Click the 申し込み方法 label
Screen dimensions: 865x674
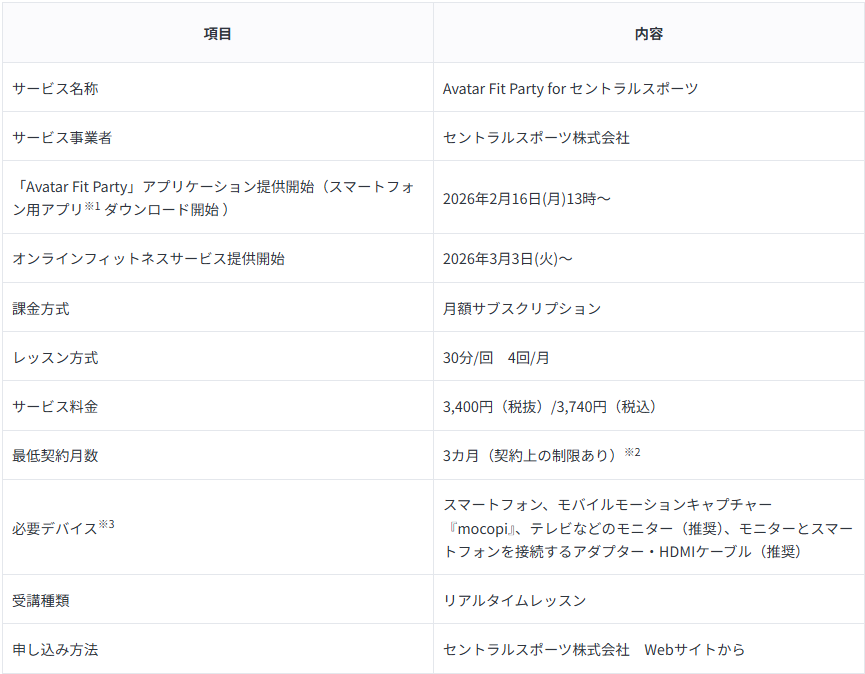click(x=55, y=649)
